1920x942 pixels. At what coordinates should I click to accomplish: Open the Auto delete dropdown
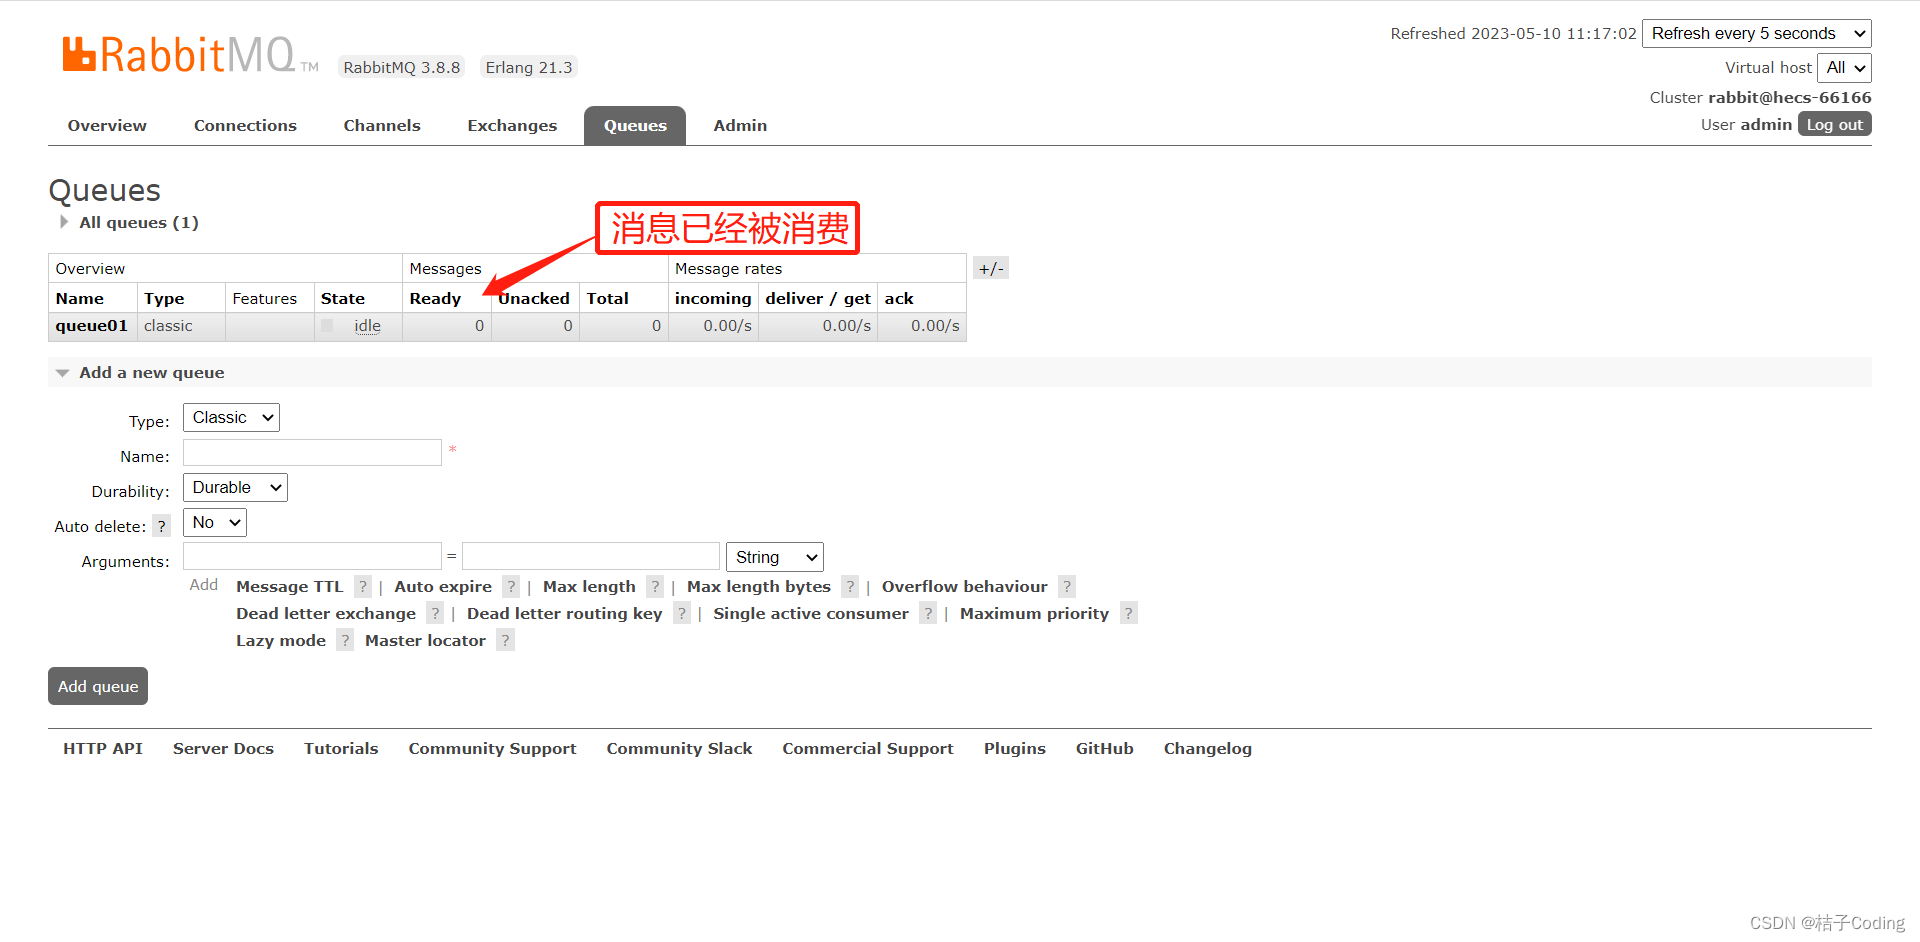coord(215,522)
